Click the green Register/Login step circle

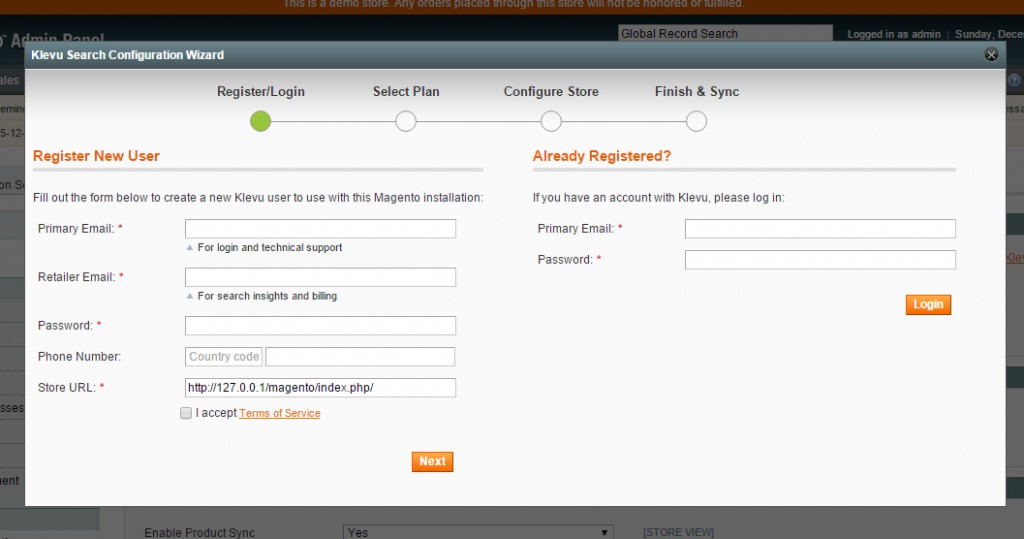pyautogui.click(x=260, y=121)
